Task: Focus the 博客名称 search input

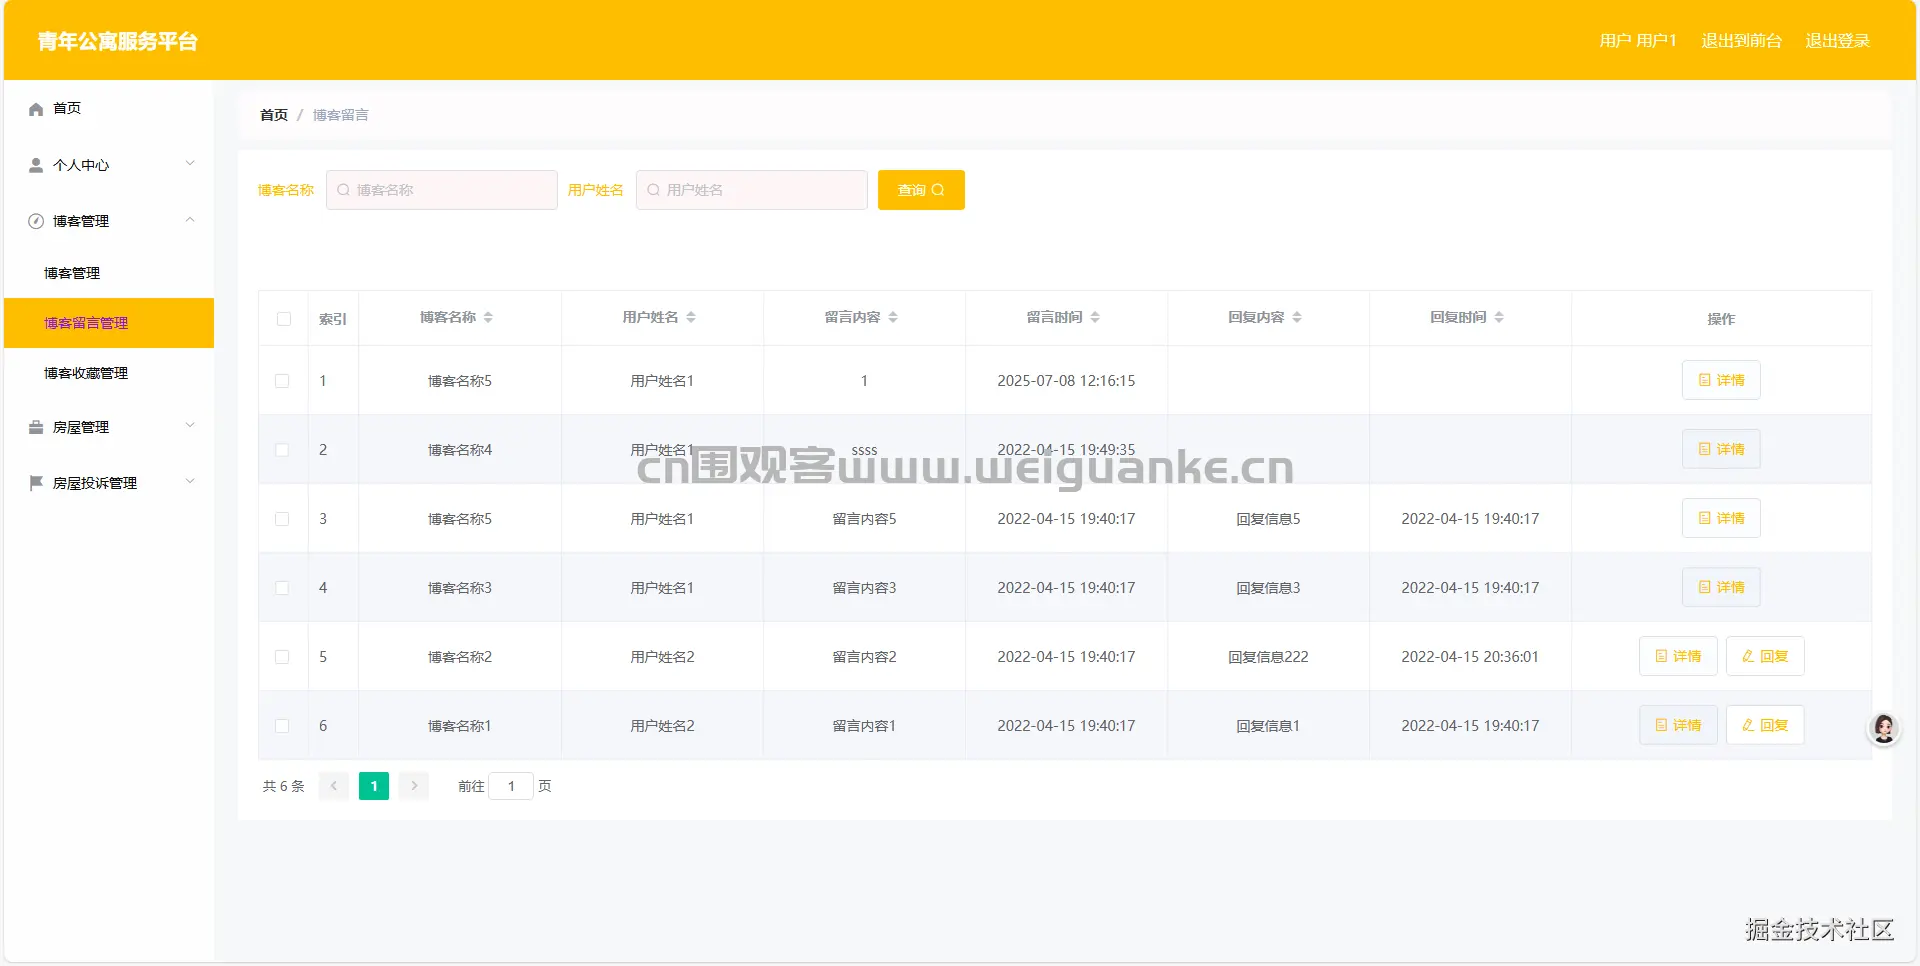Action: (x=442, y=190)
